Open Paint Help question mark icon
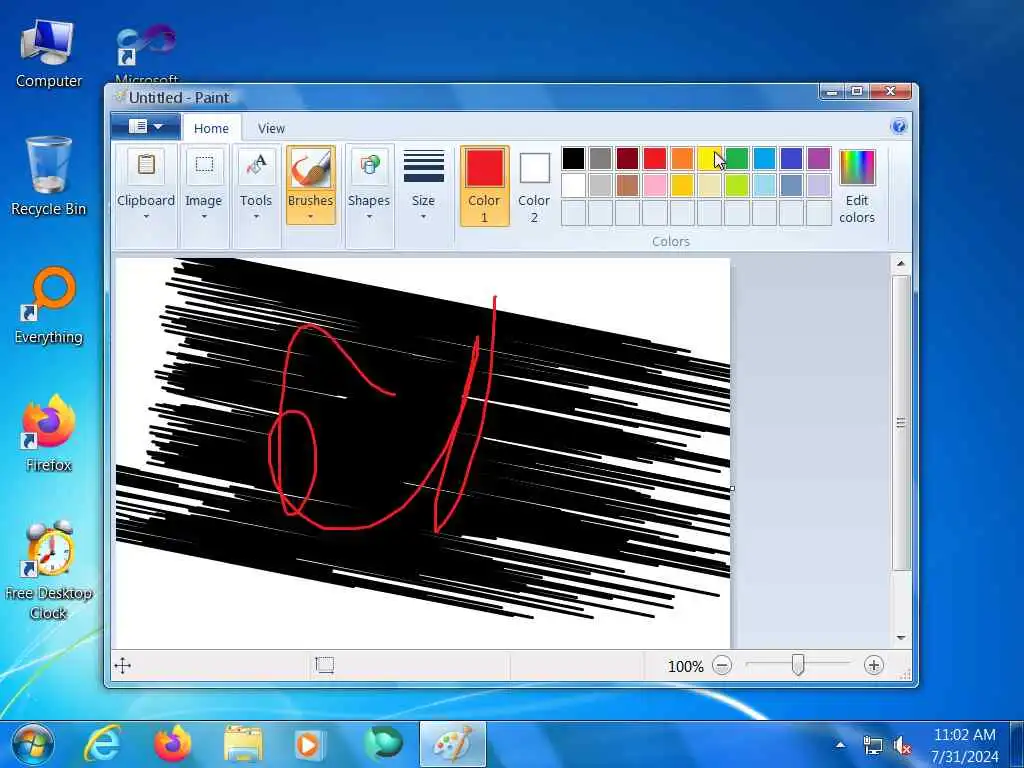This screenshot has width=1024, height=768. (x=899, y=126)
